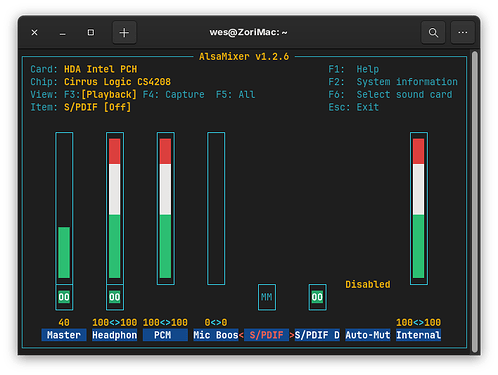Click the terminal vertical scrollbar
Screen dimensions: 498x375
click(475, 202)
